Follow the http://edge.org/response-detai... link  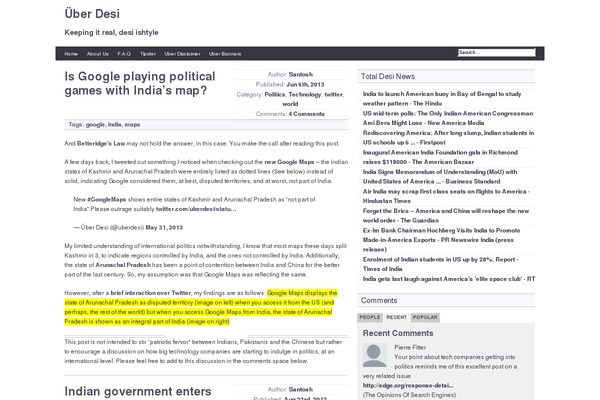point(408,385)
